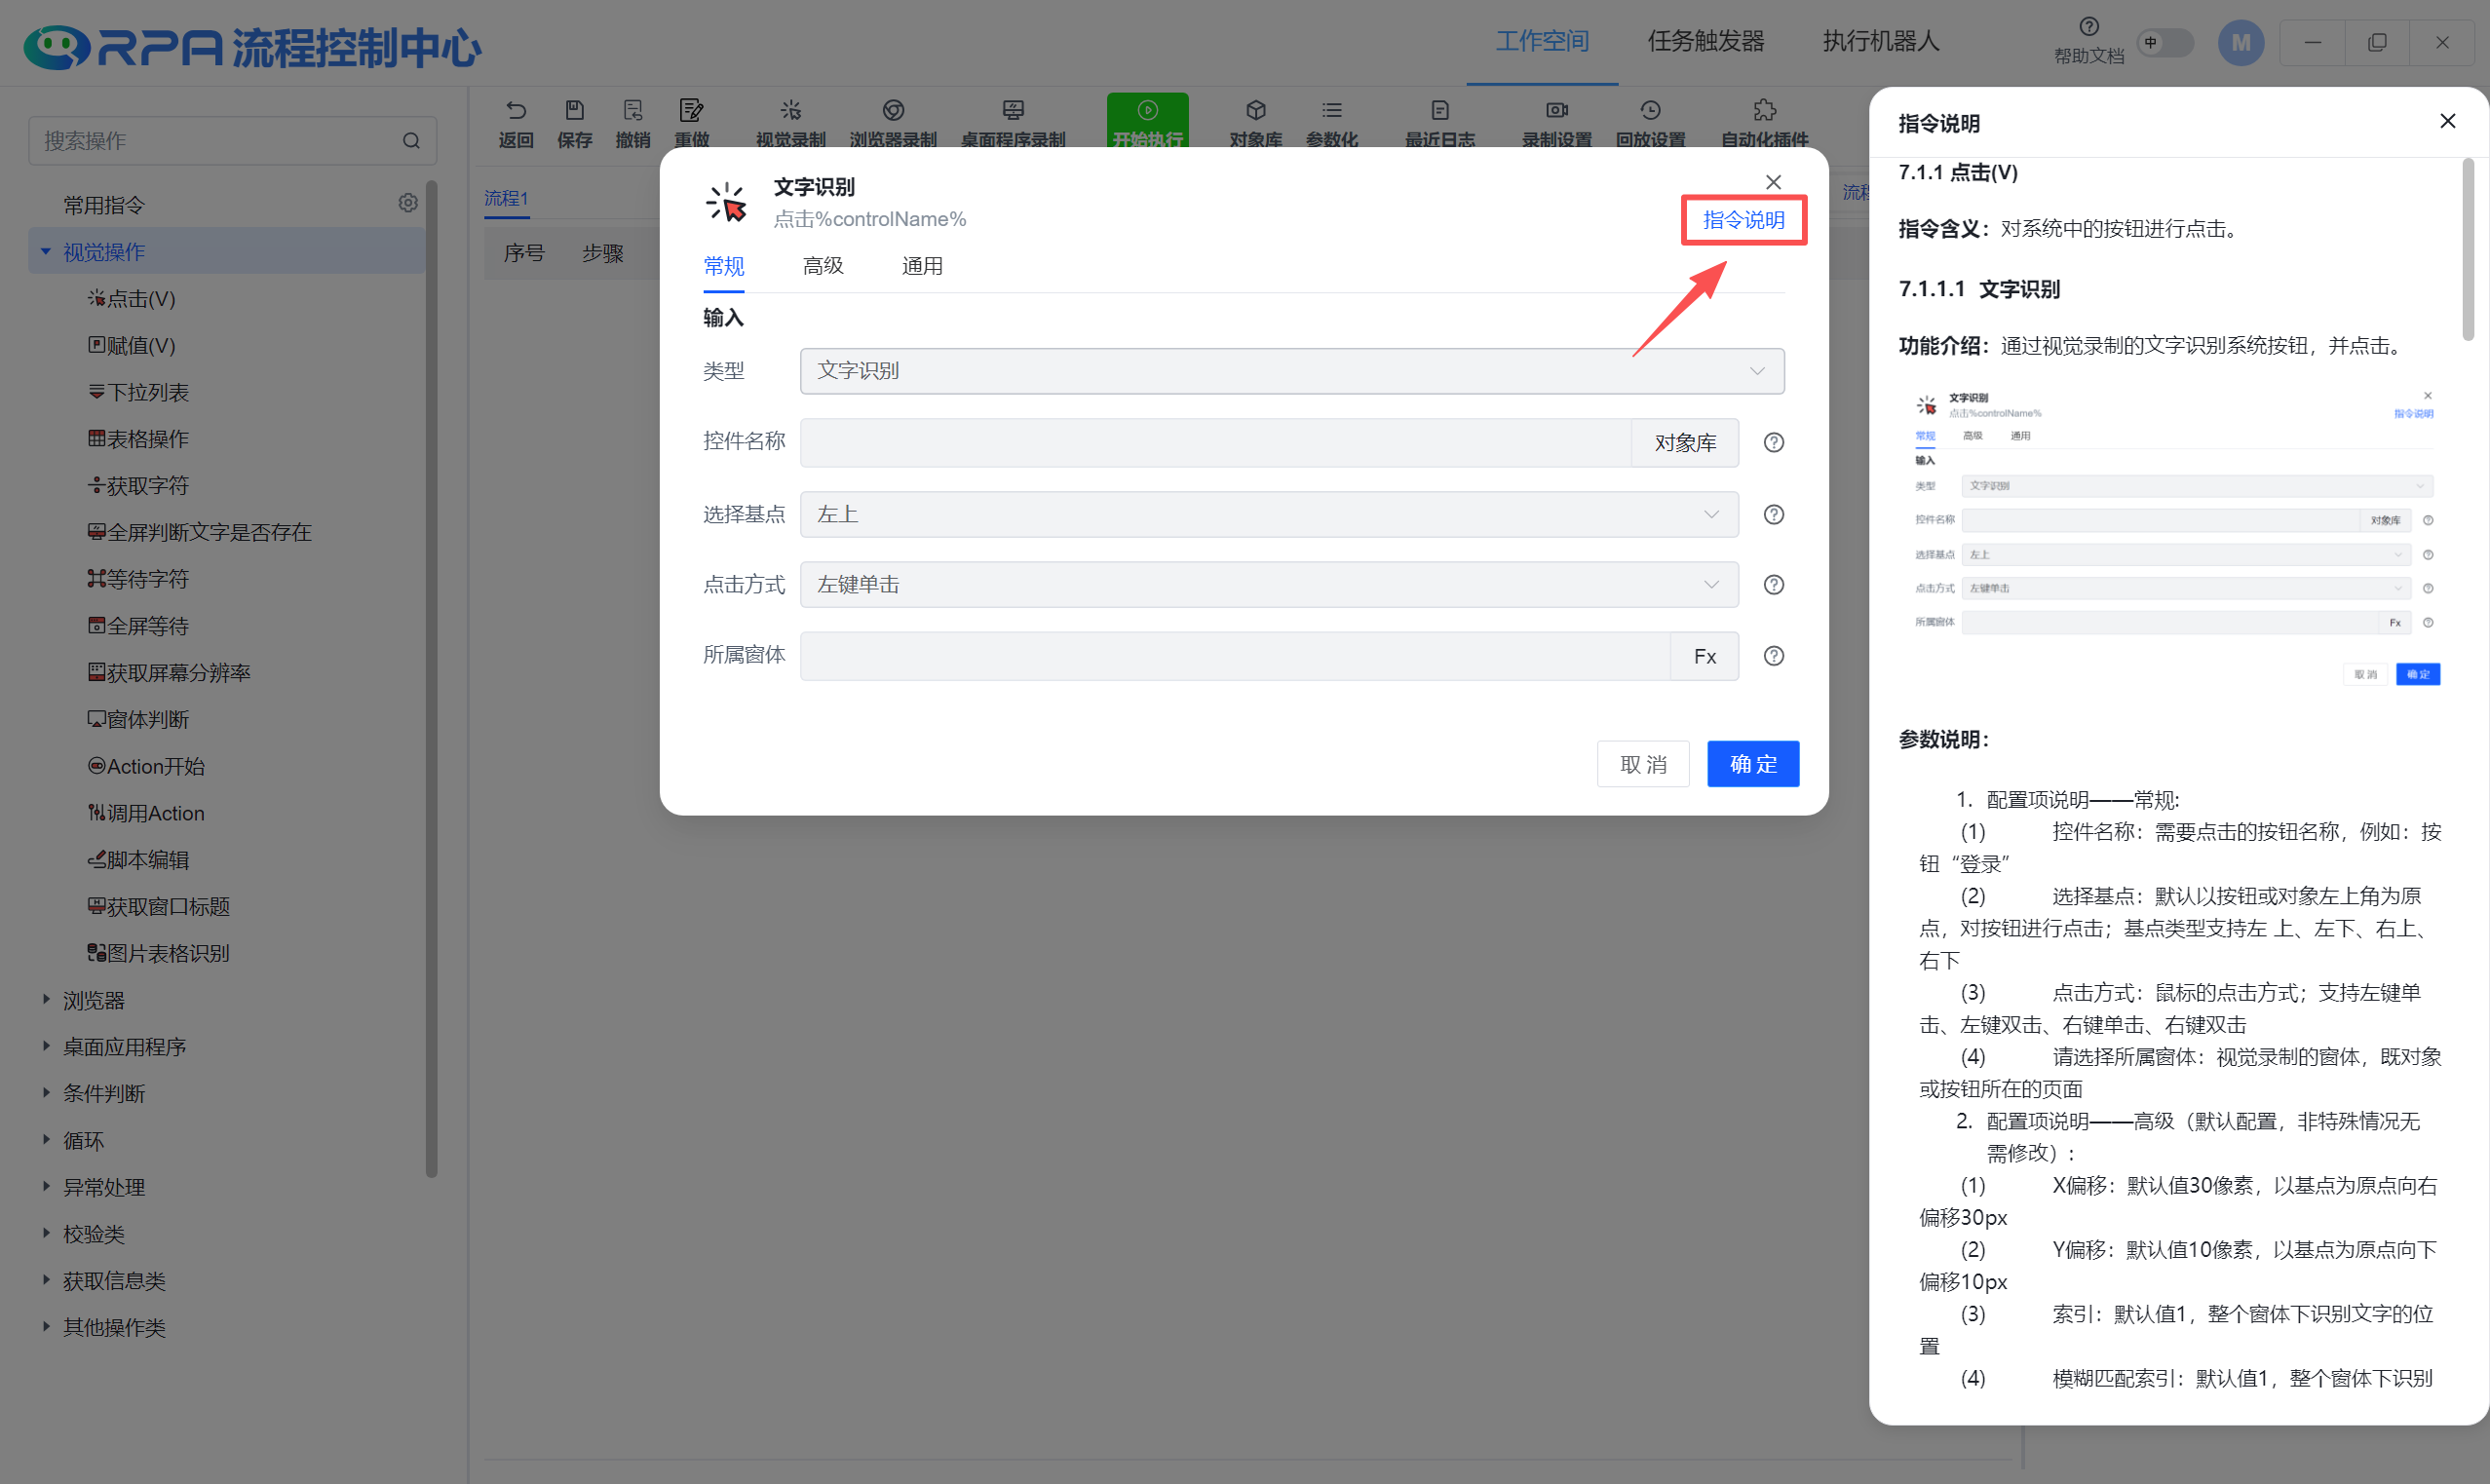This screenshot has width=2490, height=1484.
Task: Click the 保存 save icon
Action: point(574,111)
